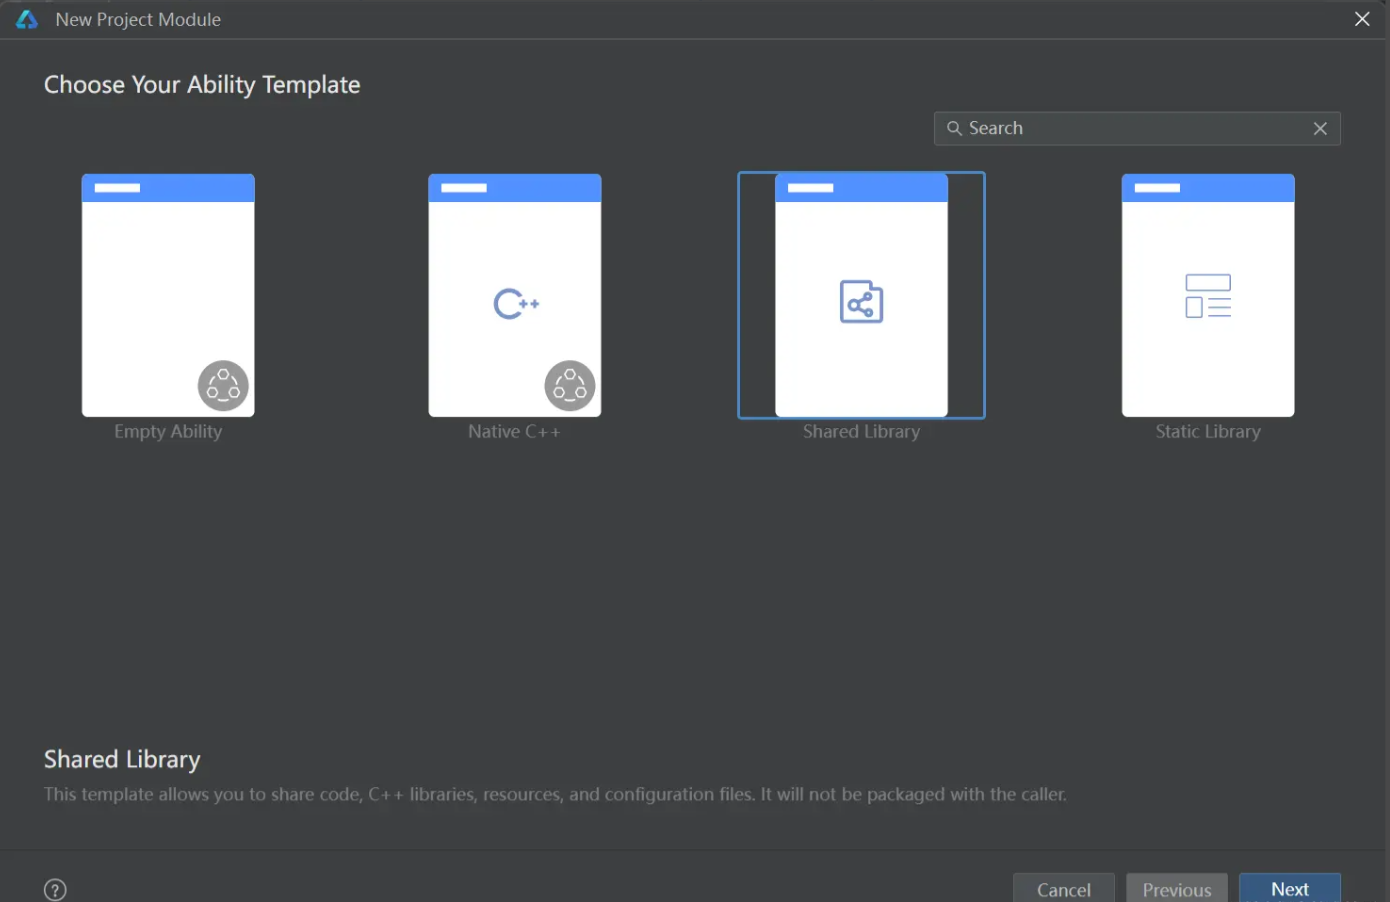Go back with the Previous button
1390x902 pixels.
click(1176, 889)
